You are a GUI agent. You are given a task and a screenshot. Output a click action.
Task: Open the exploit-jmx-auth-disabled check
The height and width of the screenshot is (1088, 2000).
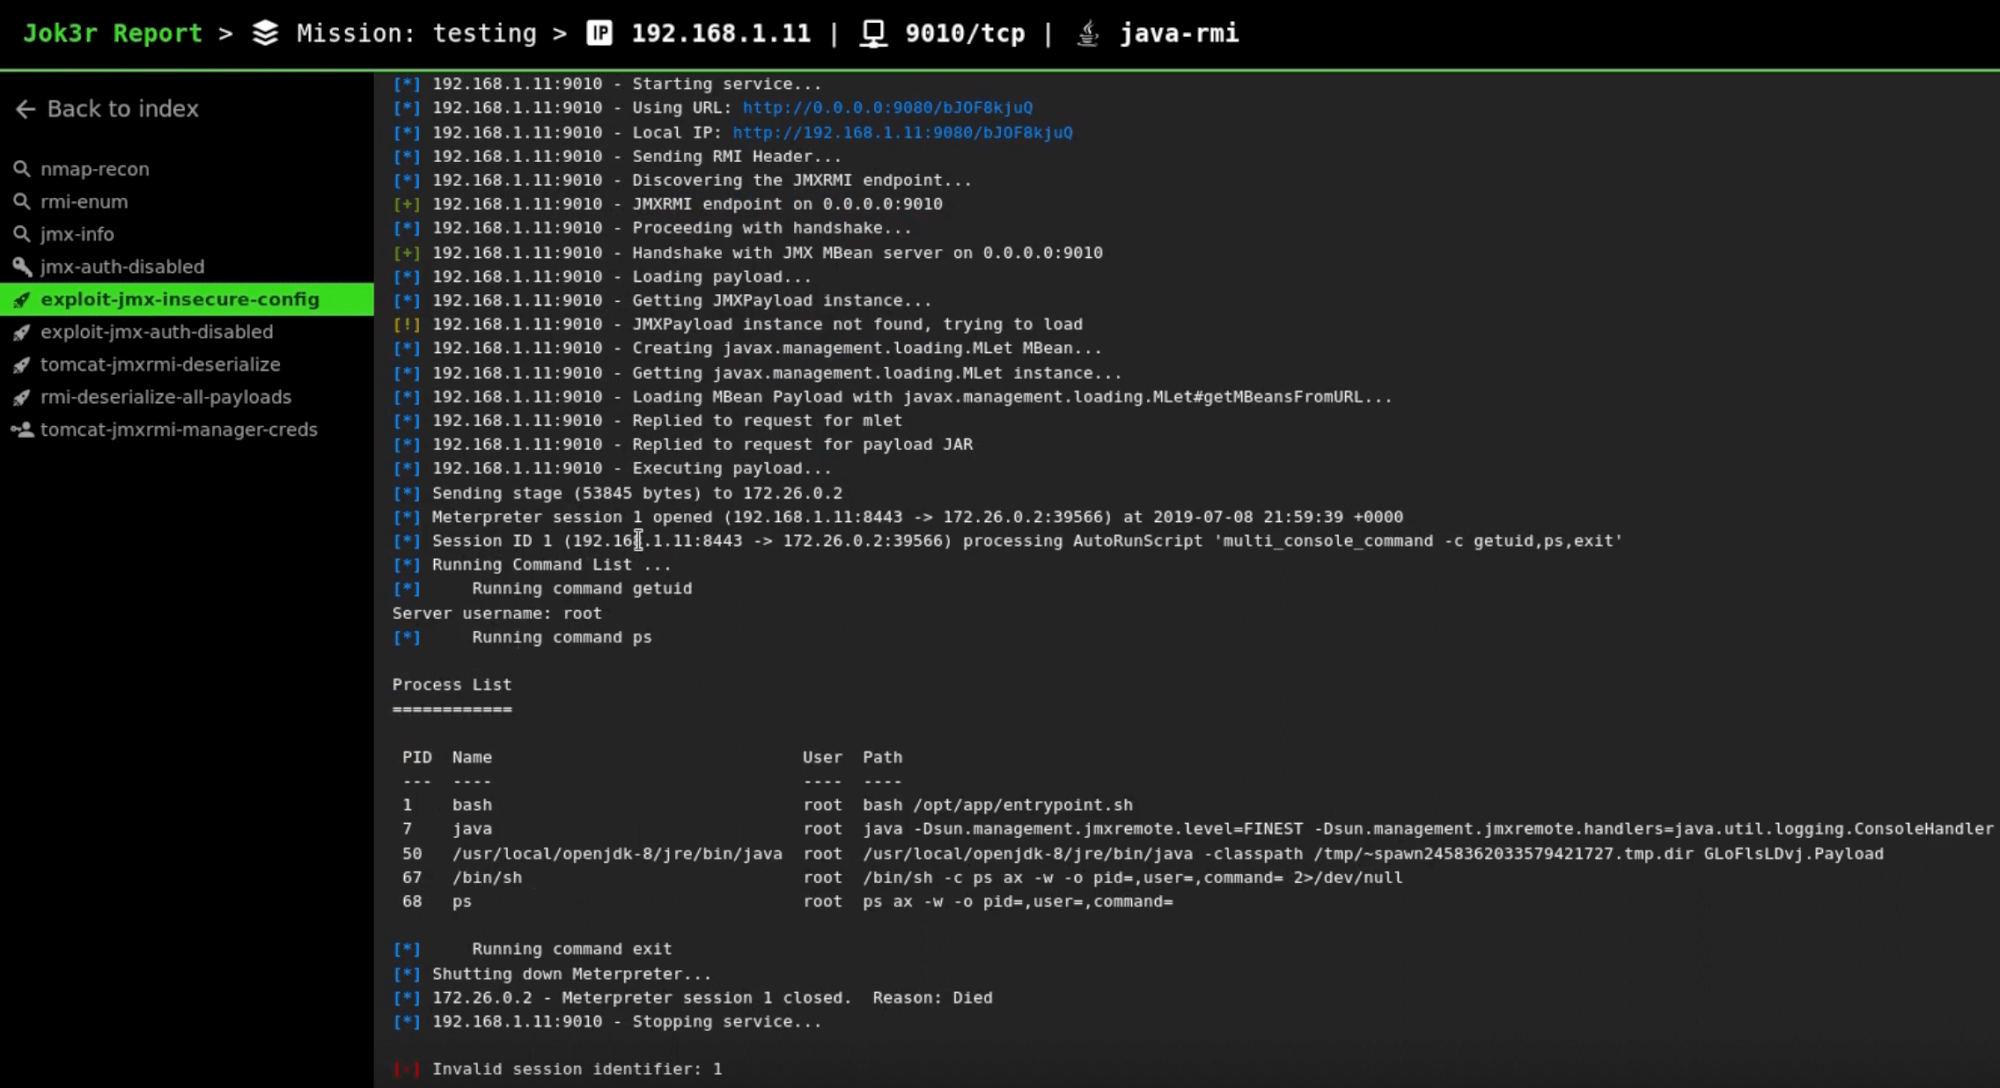pos(156,332)
